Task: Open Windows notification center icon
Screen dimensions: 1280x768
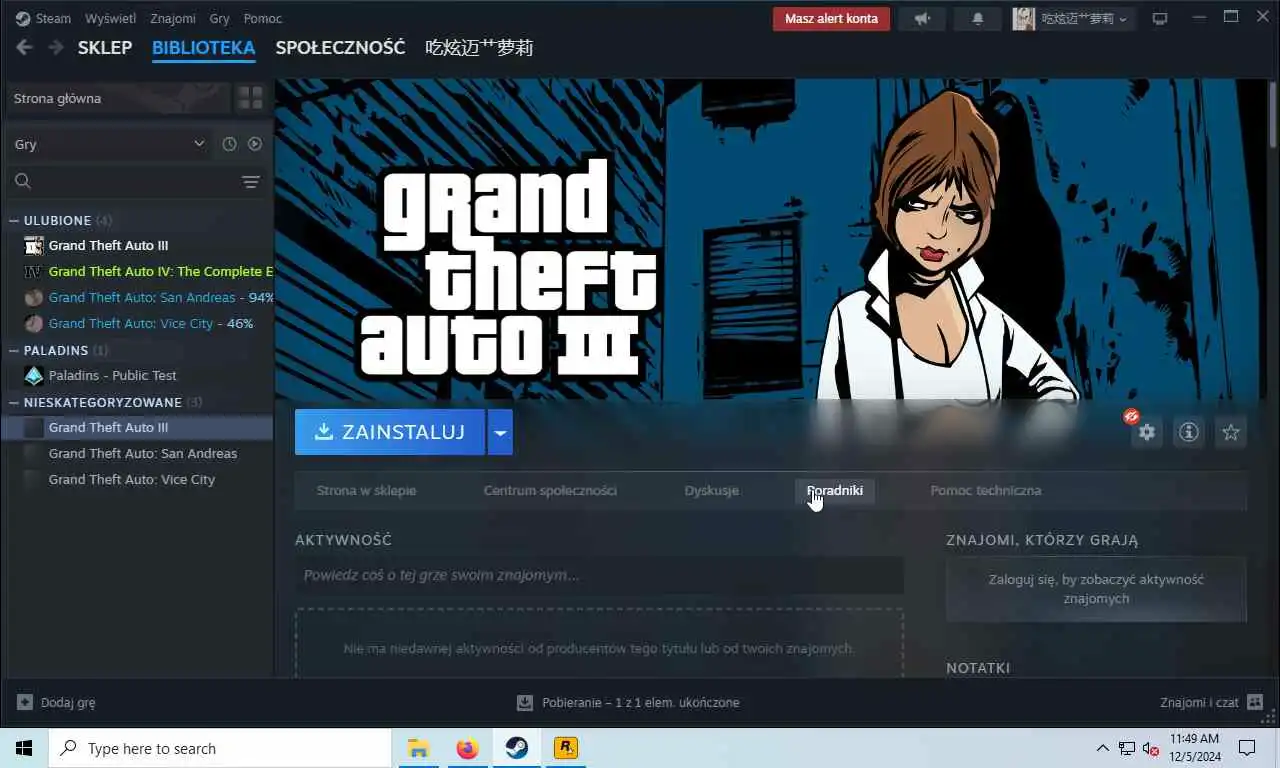Action: pos(1247,748)
